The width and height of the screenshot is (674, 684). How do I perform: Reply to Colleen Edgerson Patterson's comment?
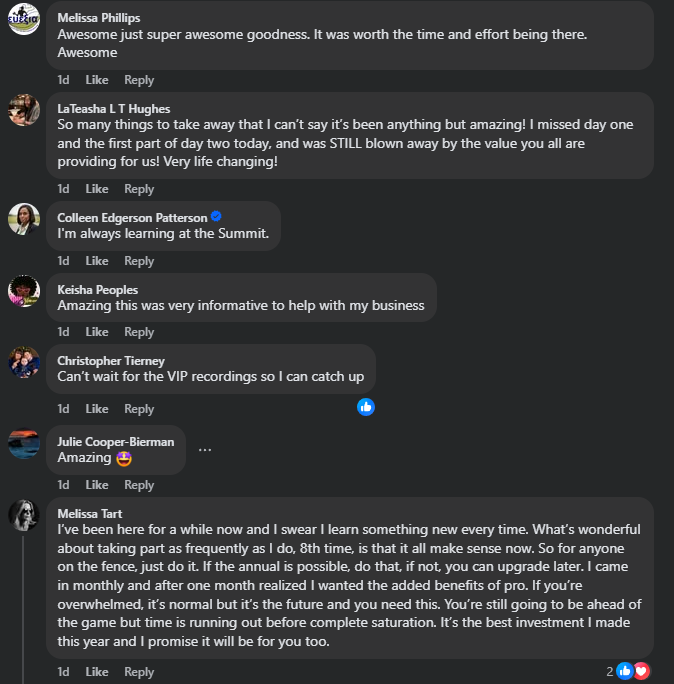coord(139,261)
